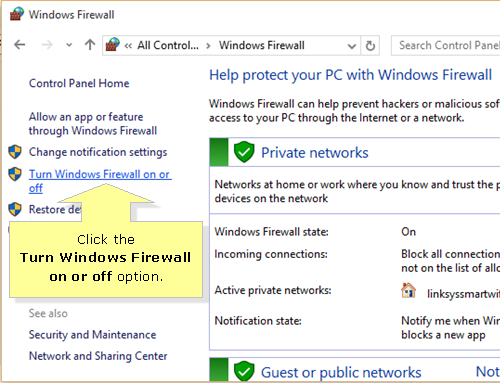500x383 pixels.
Task: Click the firewall icon in address bar
Action: point(113,45)
